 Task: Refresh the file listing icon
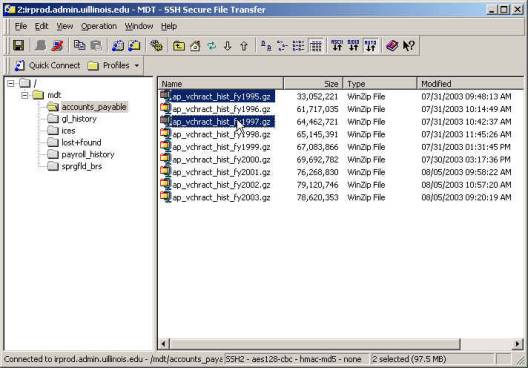tap(211, 45)
